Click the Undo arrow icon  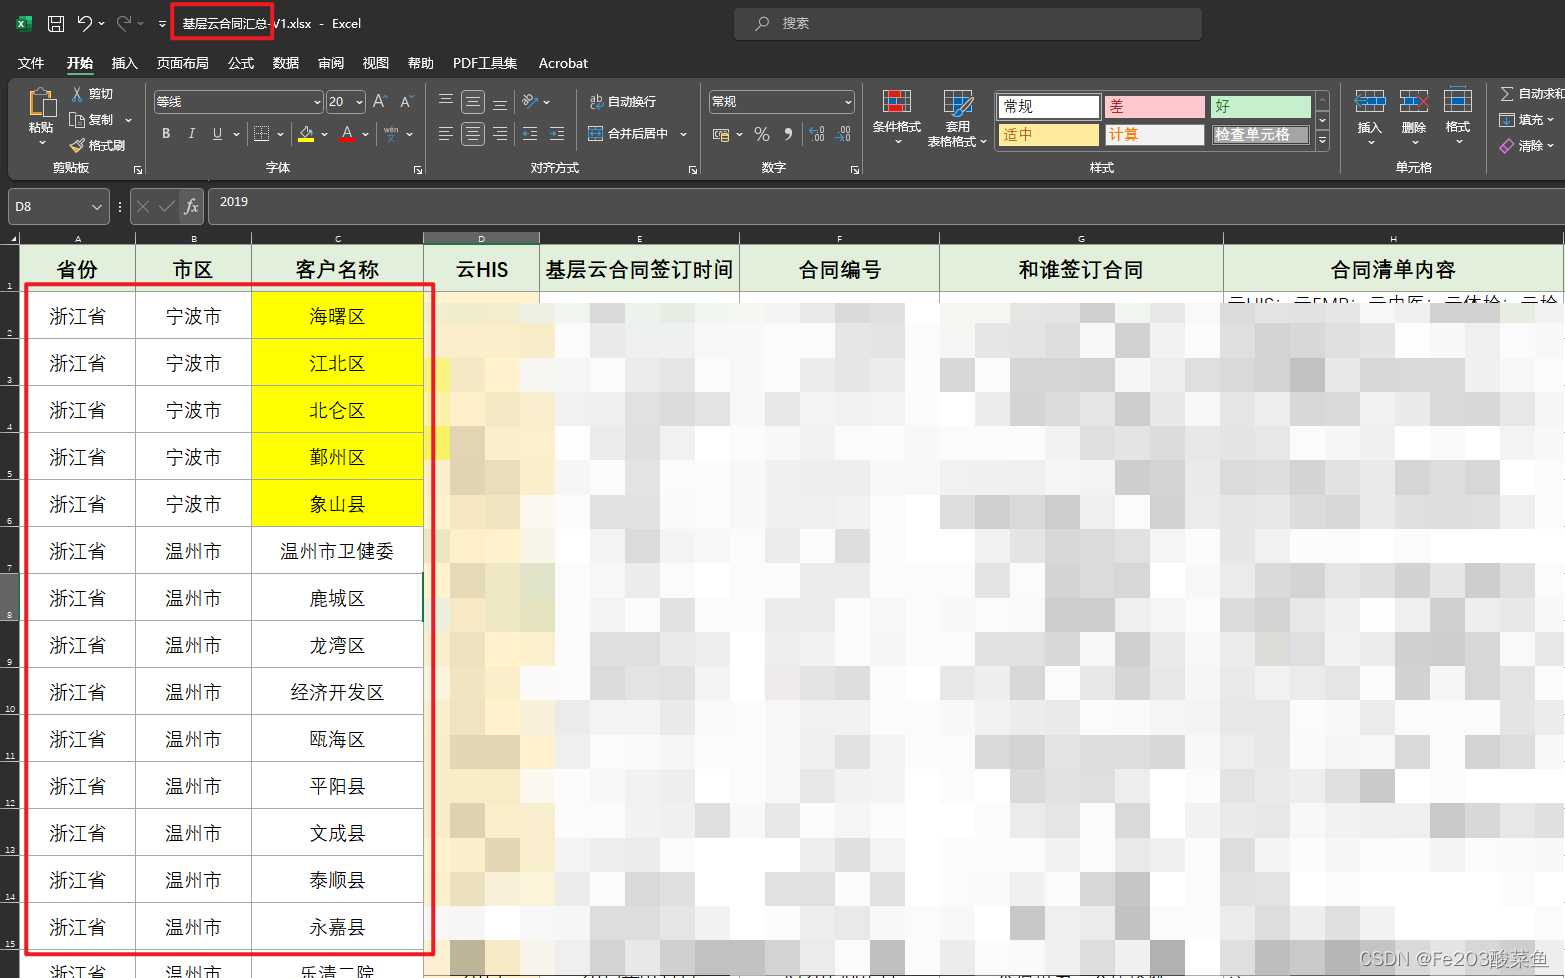coord(85,23)
